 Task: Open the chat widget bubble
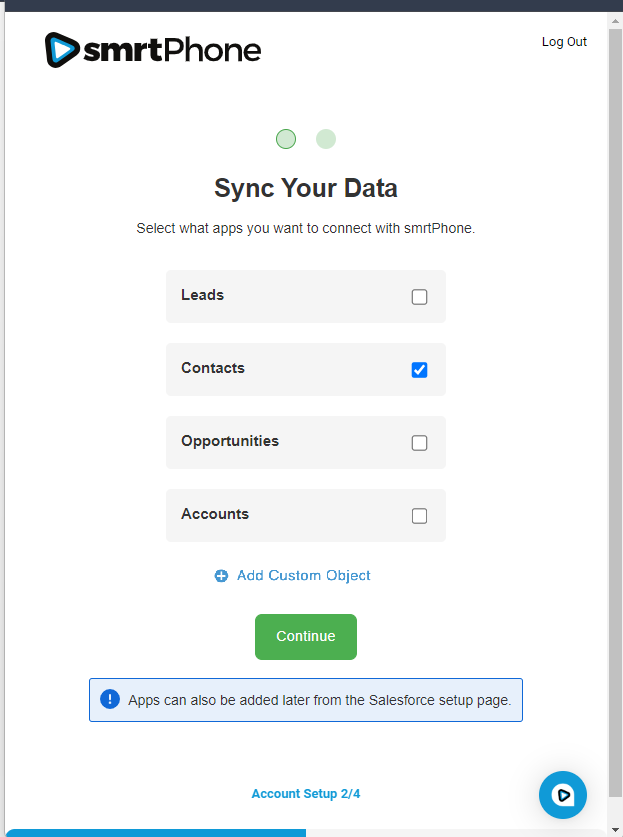point(562,795)
